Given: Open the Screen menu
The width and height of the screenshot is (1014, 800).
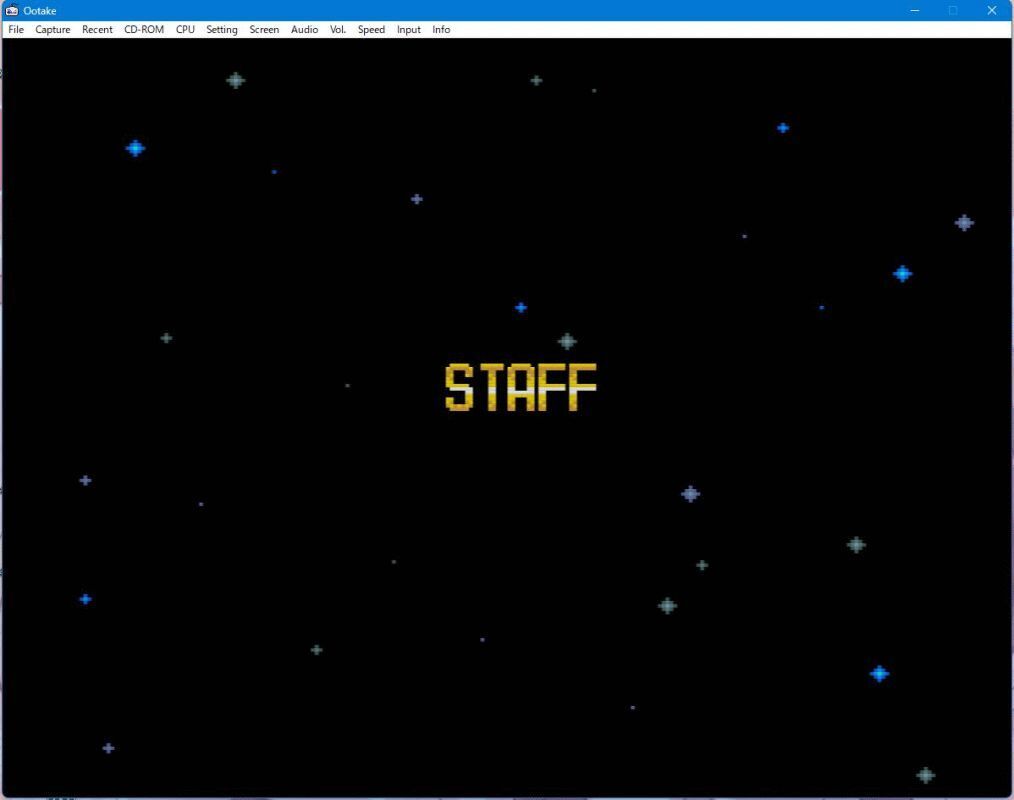Looking at the screenshot, I should coord(264,30).
